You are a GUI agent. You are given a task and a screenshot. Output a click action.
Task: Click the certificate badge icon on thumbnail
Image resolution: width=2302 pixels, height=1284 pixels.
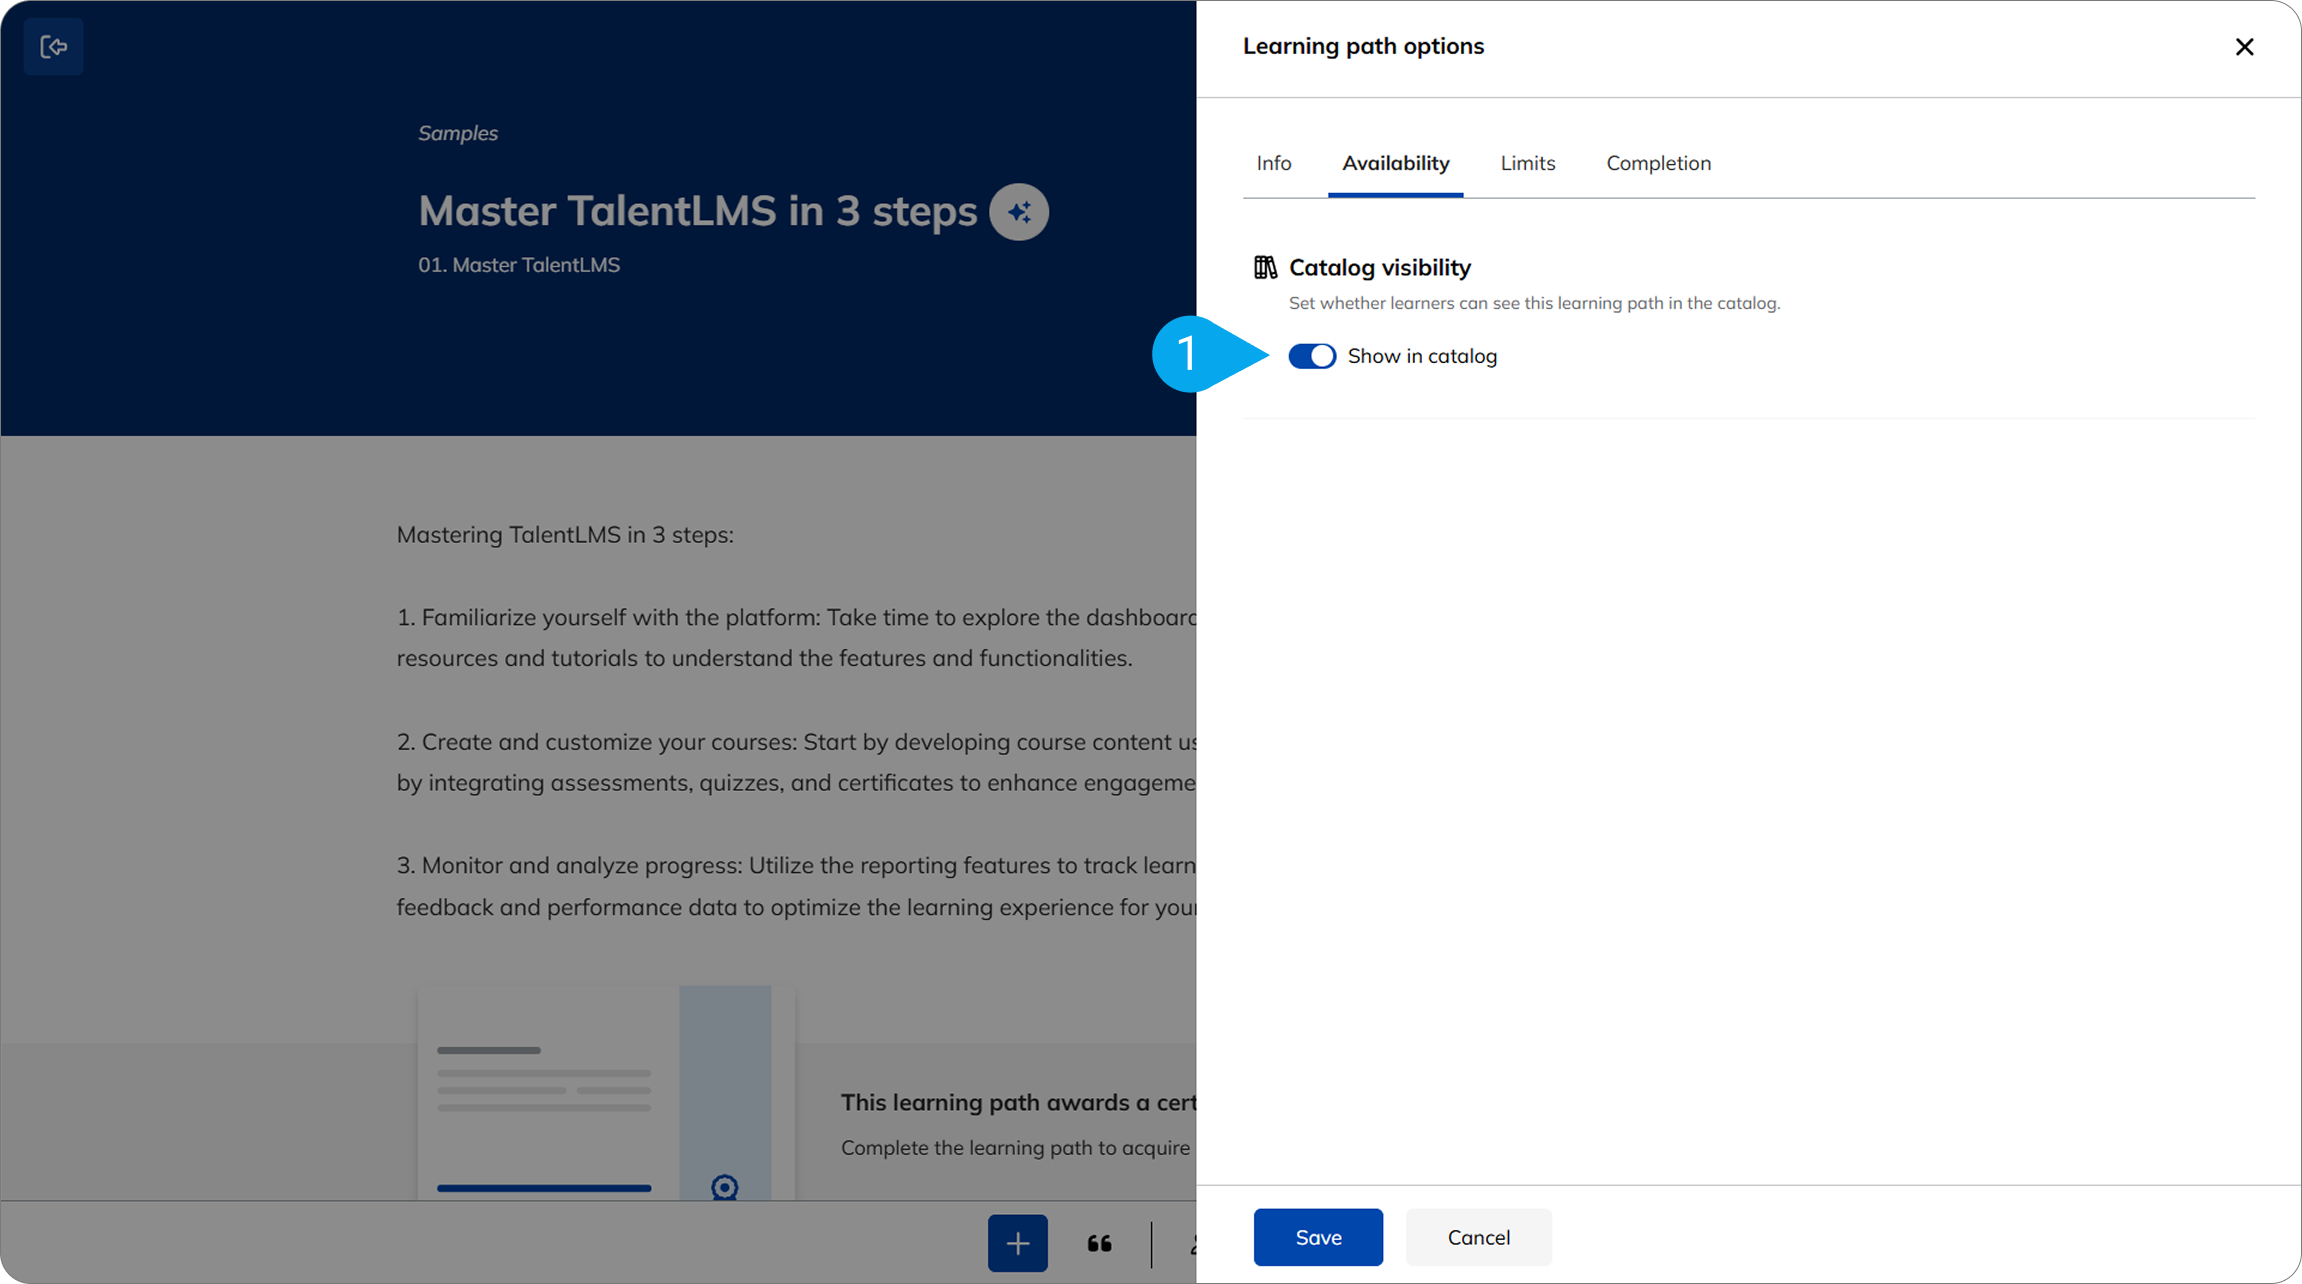click(x=724, y=1186)
